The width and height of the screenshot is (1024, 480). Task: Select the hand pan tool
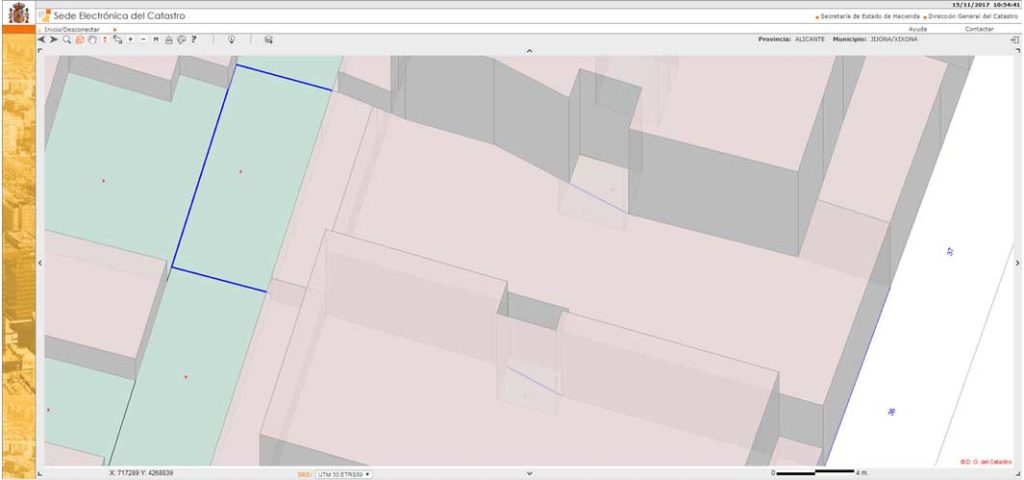point(91,39)
